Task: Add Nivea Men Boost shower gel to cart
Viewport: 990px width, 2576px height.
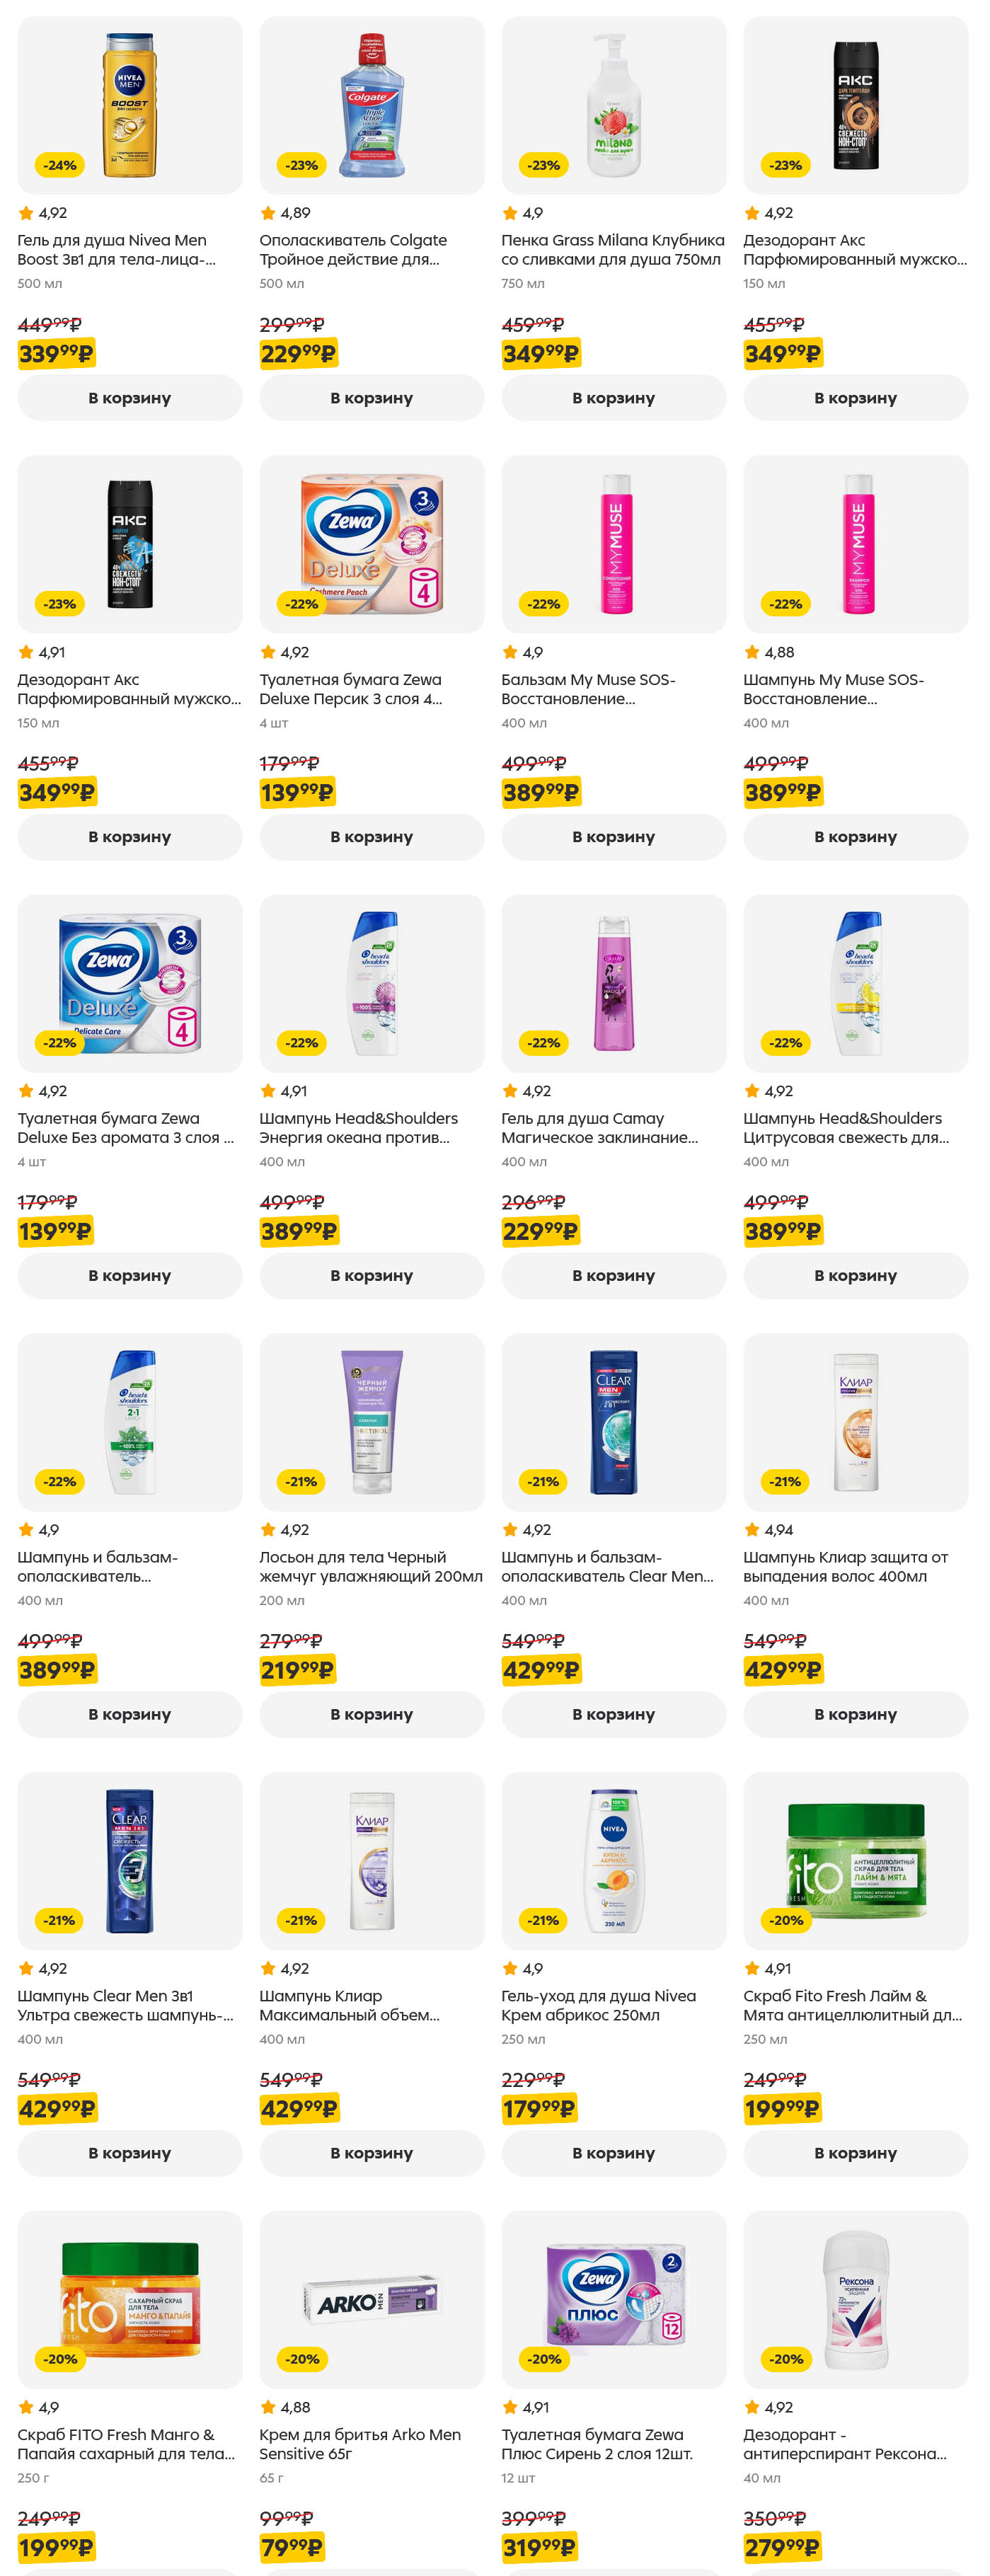Action: pos(129,398)
